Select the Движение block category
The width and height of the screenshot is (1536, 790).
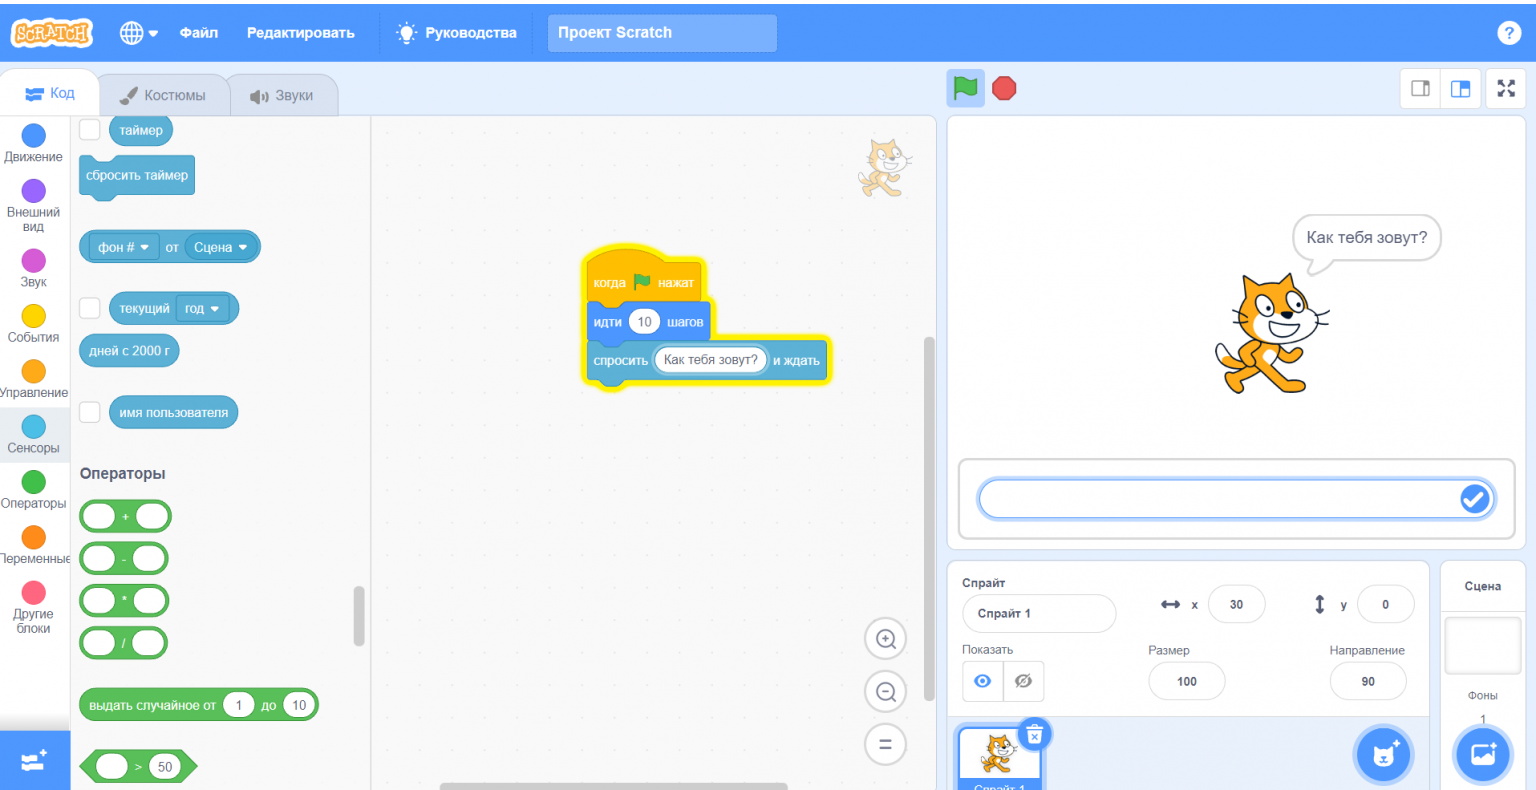tap(34, 143)
